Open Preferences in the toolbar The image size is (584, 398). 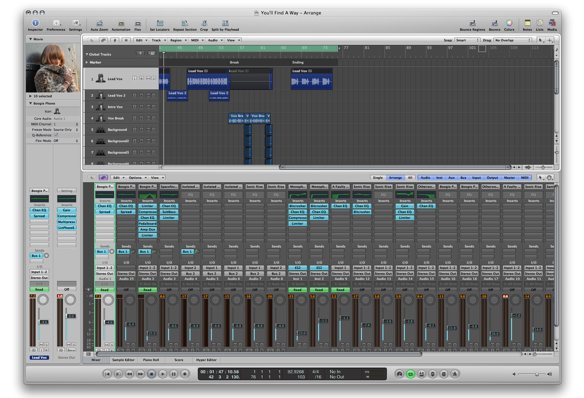[x=56, y=25]
